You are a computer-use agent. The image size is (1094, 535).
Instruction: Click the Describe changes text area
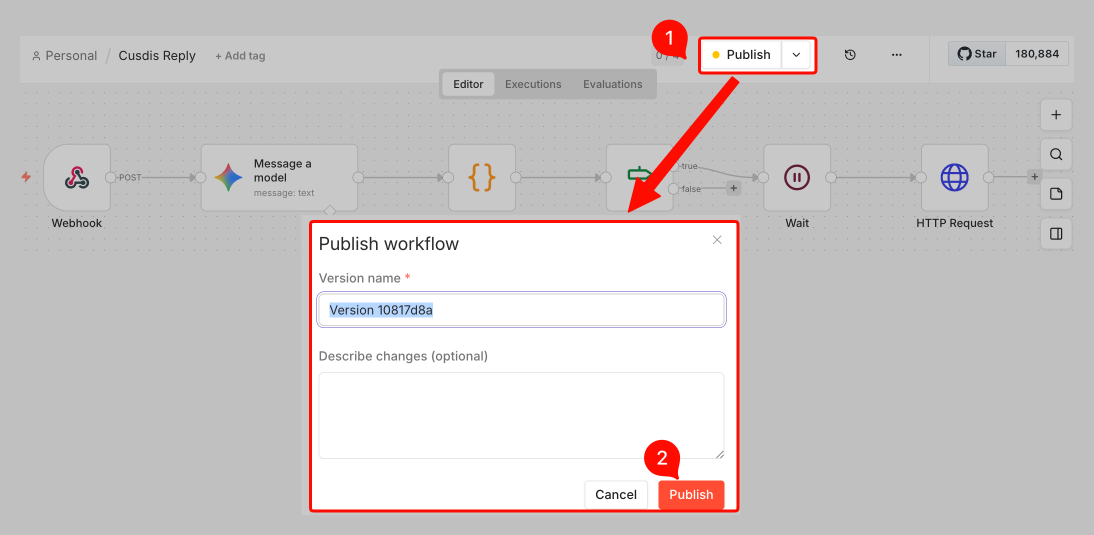[521, 415]
